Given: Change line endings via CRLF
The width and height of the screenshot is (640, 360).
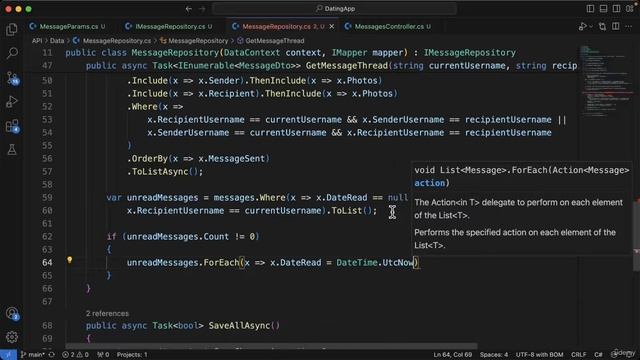Looking at the screenshot, I should click(x=578, y=355).
